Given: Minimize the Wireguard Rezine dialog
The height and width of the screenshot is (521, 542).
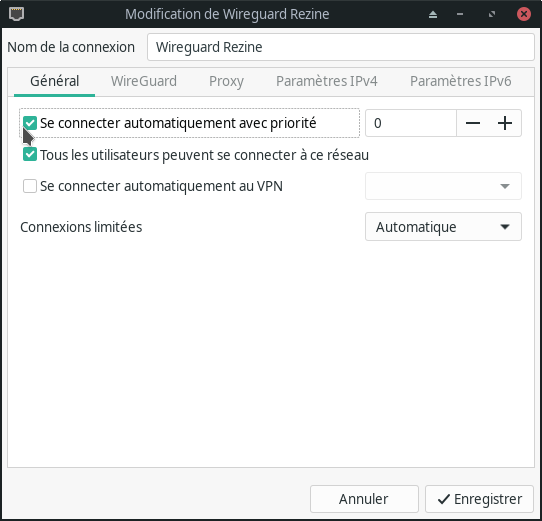Looking at the screenshot, I should [460, 15].
